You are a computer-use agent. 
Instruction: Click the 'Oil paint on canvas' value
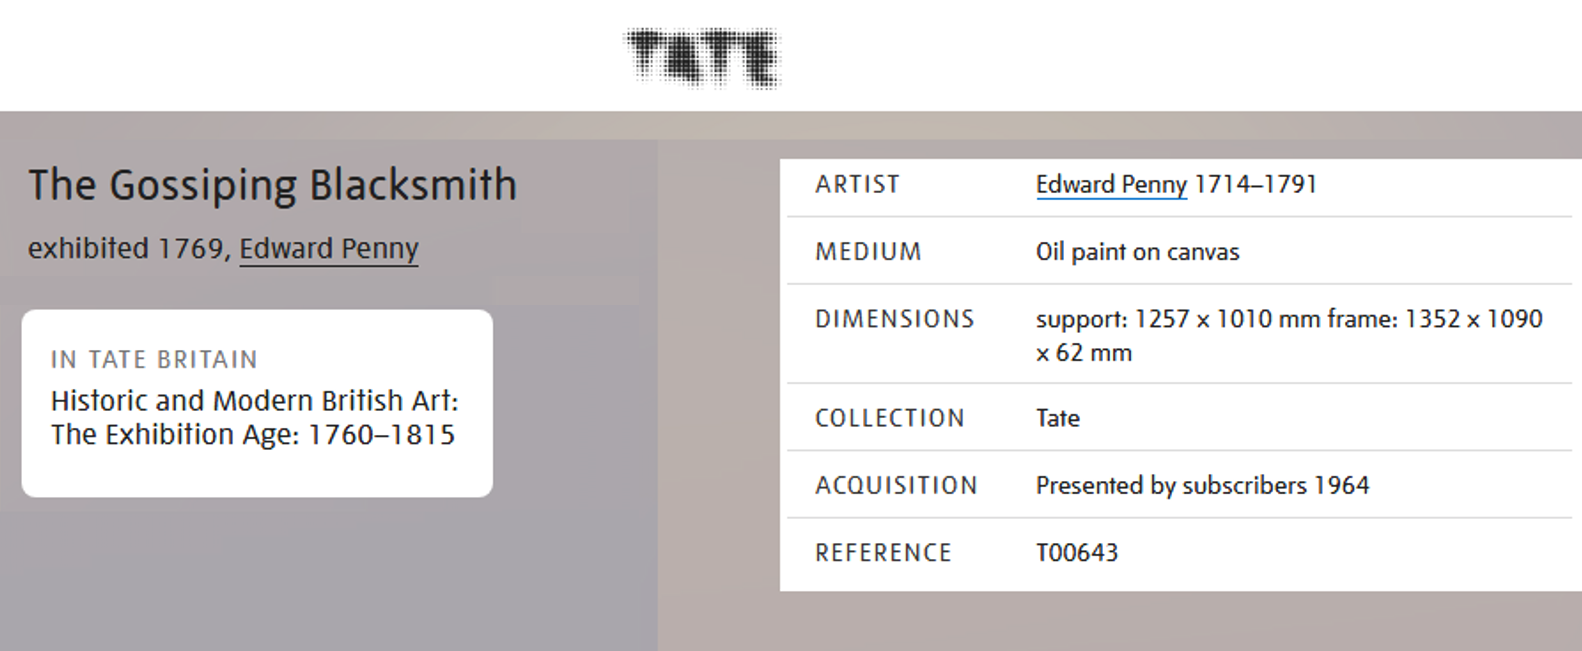tap(1137, 252)
